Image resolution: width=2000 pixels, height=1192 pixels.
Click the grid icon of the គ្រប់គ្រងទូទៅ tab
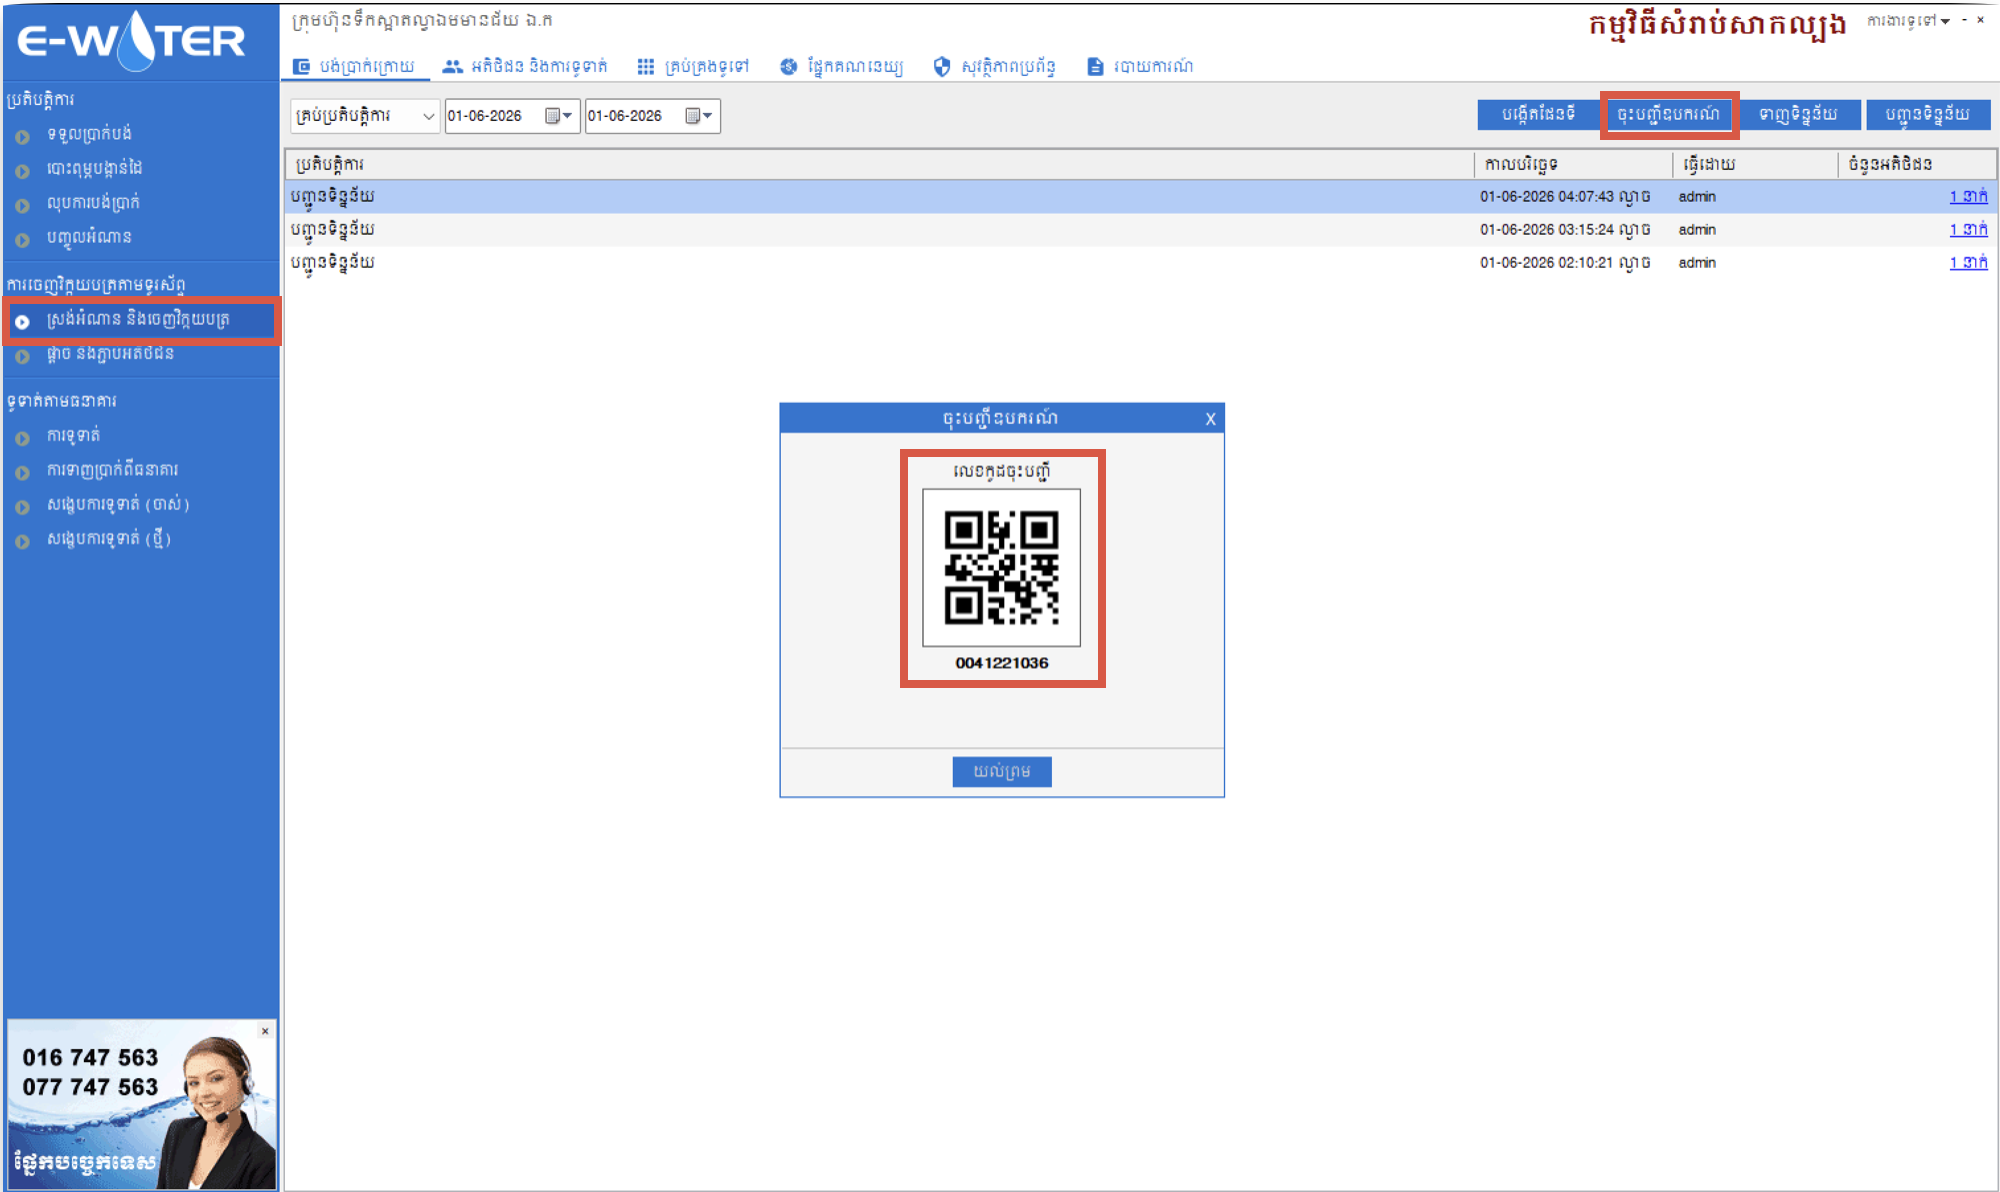[646, 66]
